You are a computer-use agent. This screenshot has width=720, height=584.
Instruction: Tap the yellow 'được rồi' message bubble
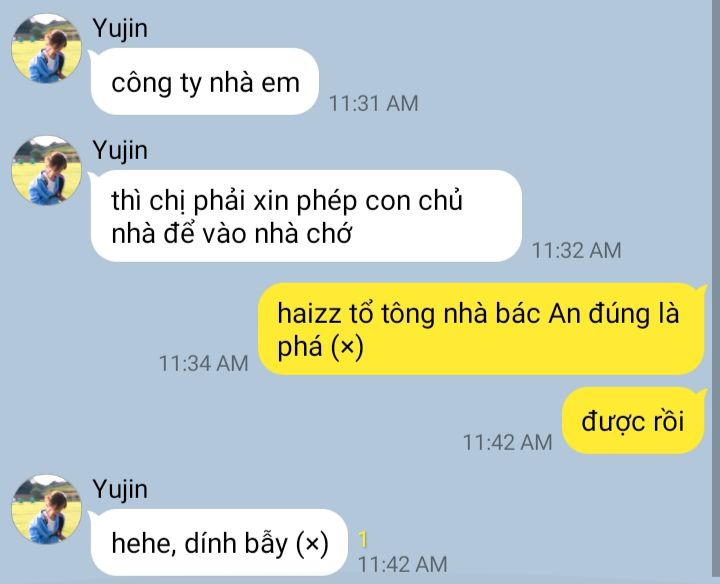tap(633, 421)
